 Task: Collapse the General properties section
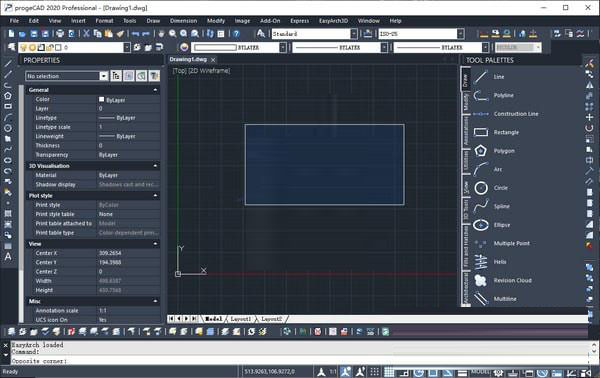155,90
